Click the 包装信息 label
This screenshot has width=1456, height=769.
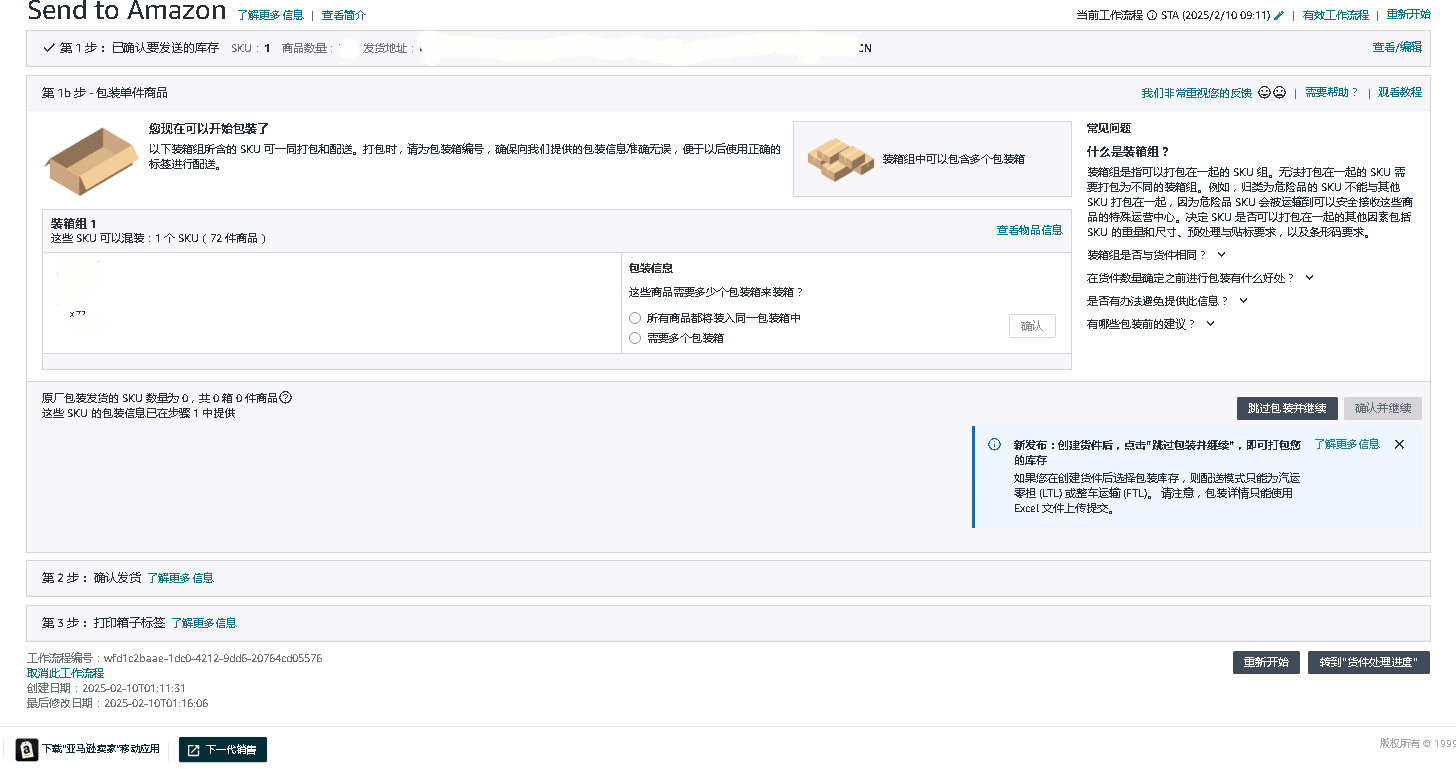(x=650, y=268)
